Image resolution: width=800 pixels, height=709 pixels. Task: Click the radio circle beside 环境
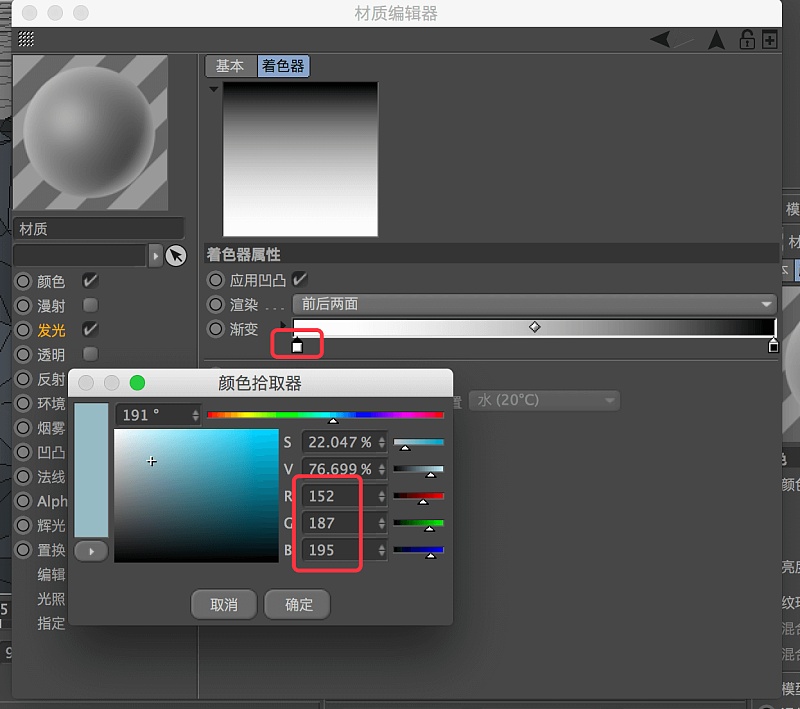[23, 403]
